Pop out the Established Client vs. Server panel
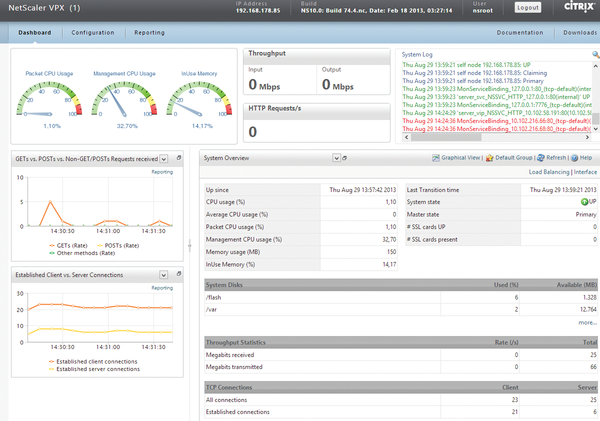This screenshot has width=600, height=421. click(179, 274)
